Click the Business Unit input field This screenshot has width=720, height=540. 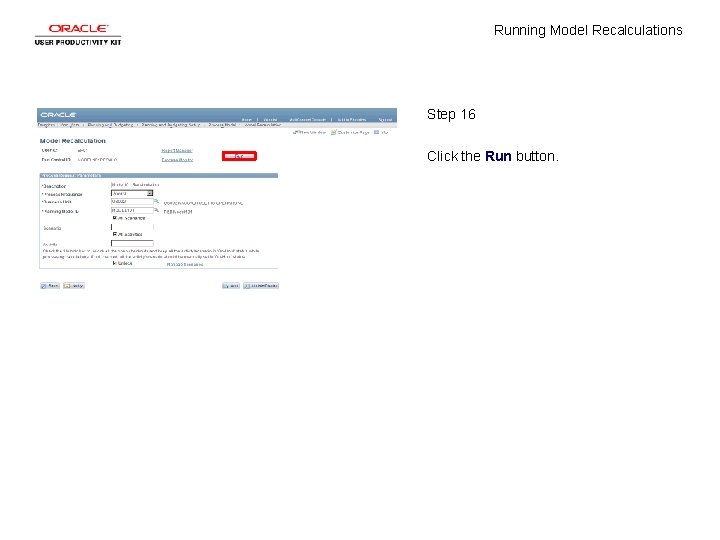[132, 202]
